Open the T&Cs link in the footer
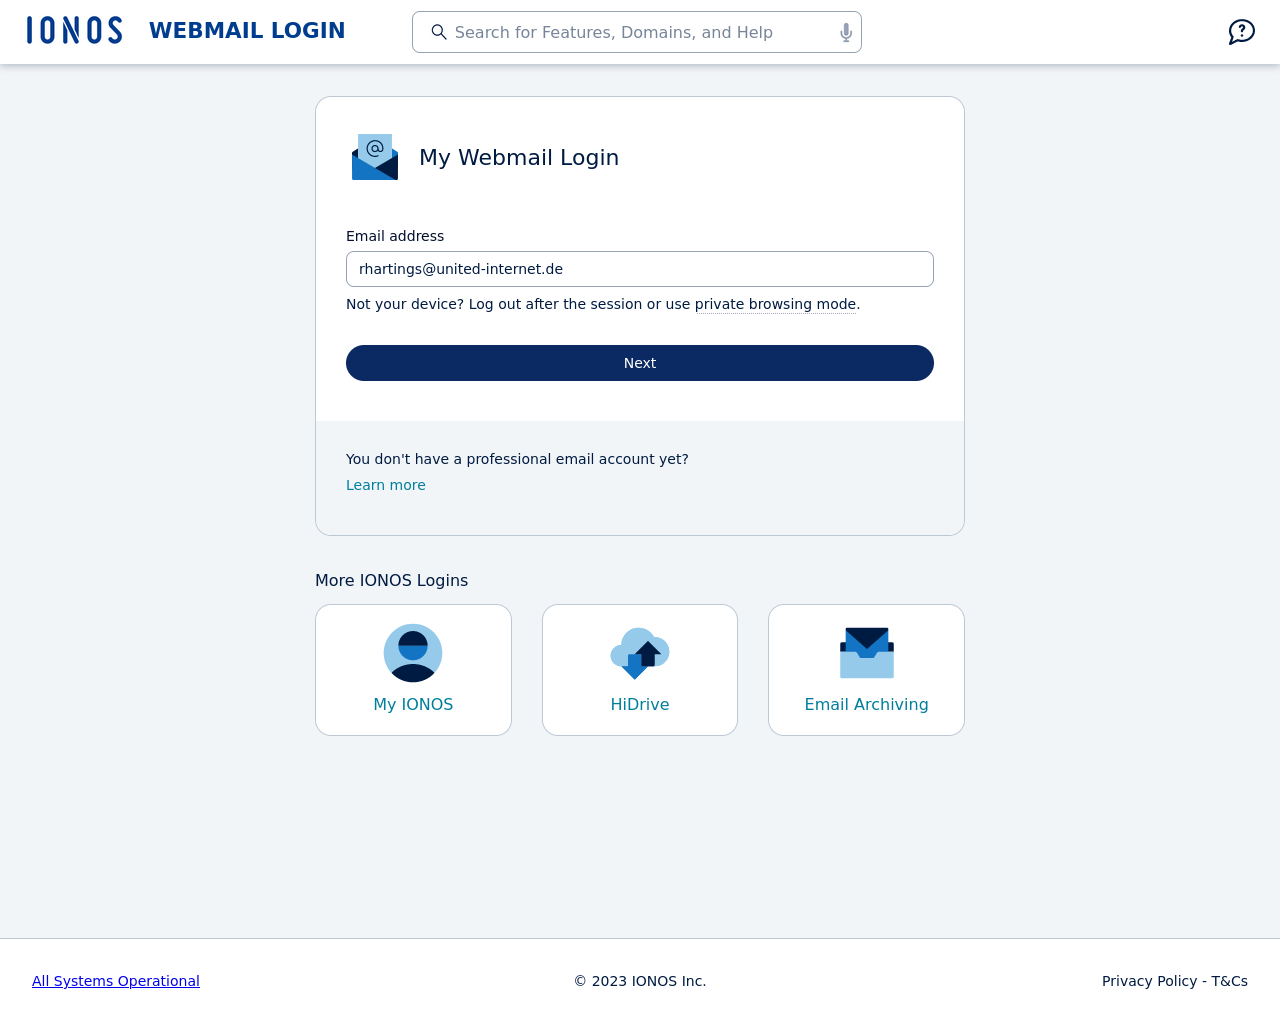 click(x=1229, y=981)
